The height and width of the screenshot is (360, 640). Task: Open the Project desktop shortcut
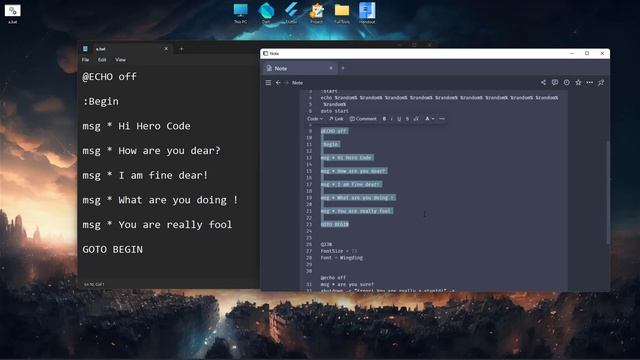[x=316, y=13]
